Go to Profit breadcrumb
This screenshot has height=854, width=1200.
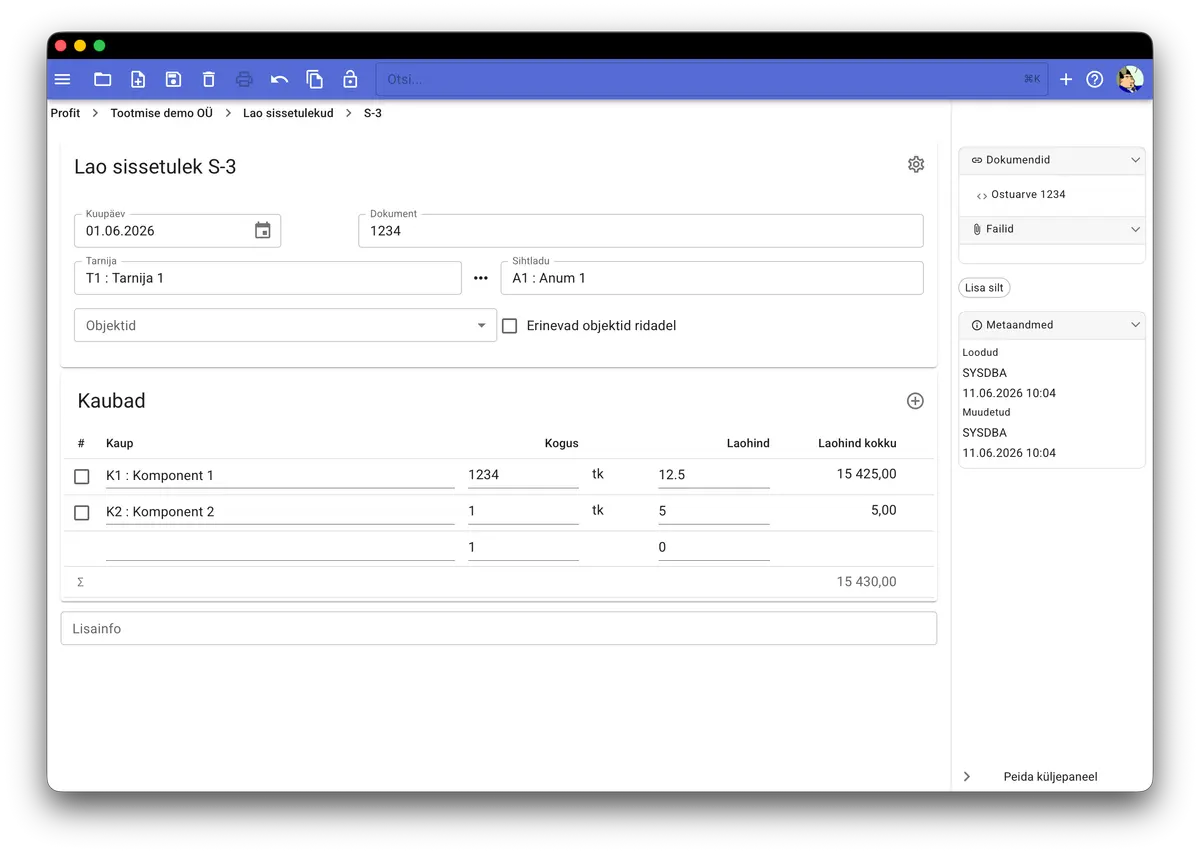(x=65, y=113)
